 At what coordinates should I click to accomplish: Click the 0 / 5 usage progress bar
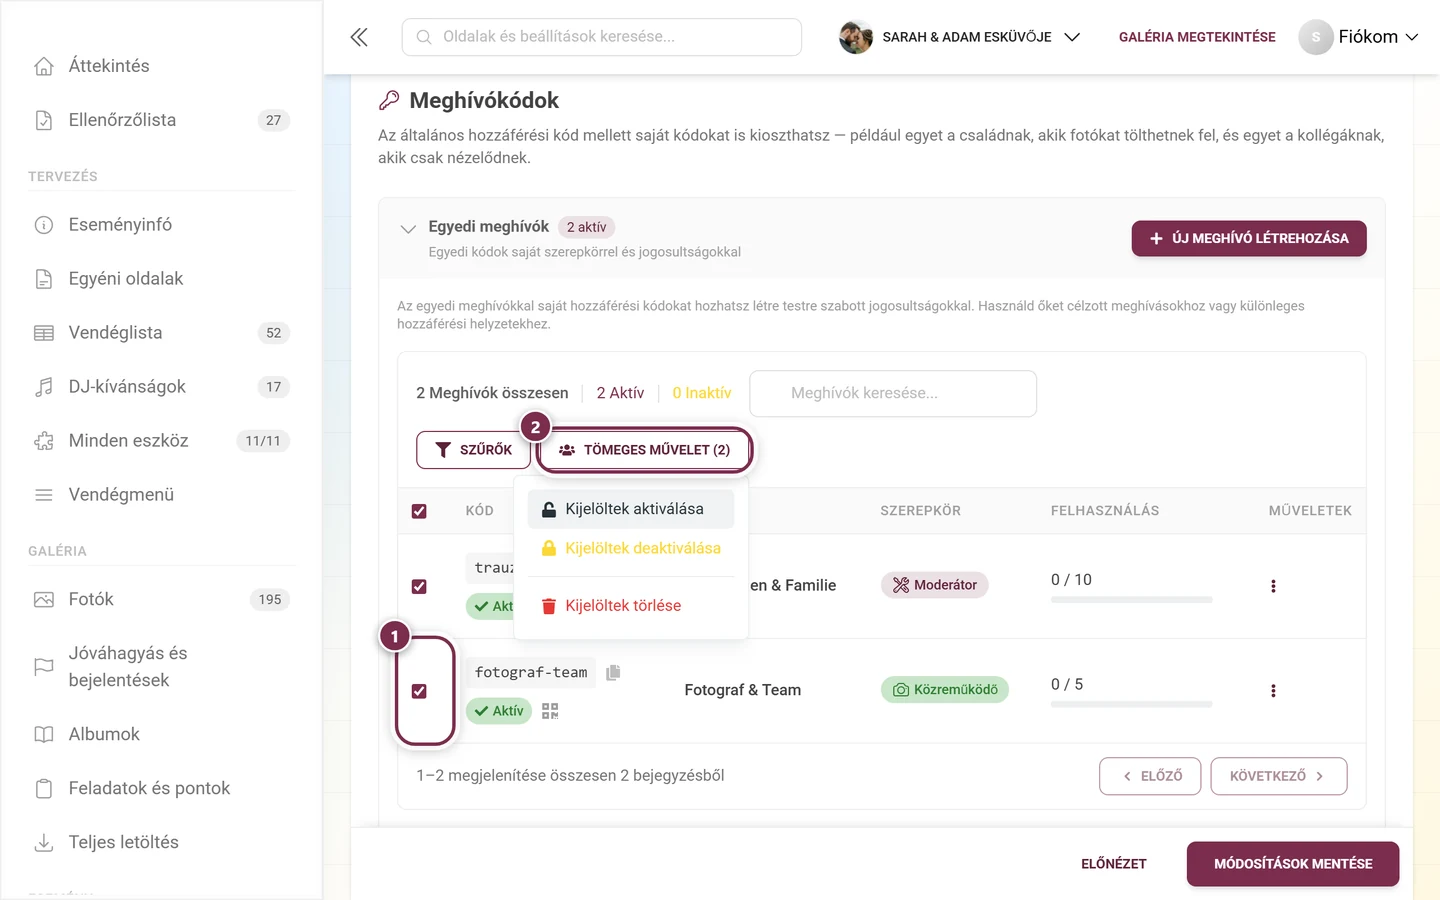click(1131, 704)
